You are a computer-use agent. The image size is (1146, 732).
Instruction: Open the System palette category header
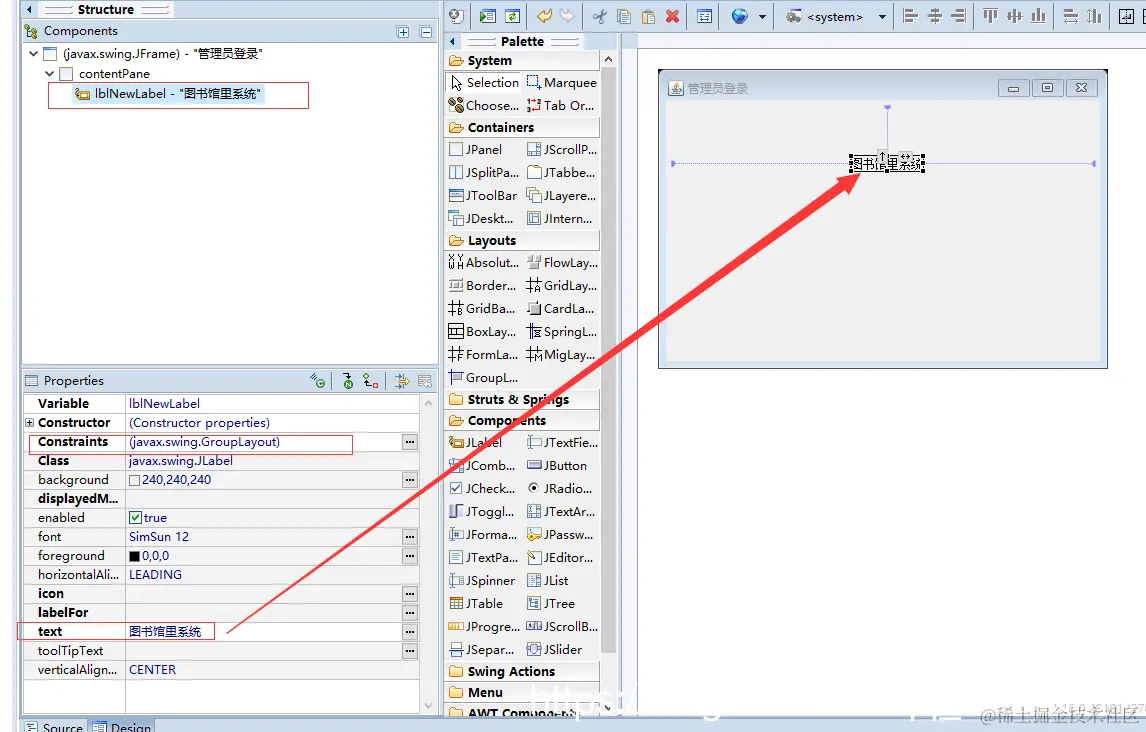coord(522,61)
